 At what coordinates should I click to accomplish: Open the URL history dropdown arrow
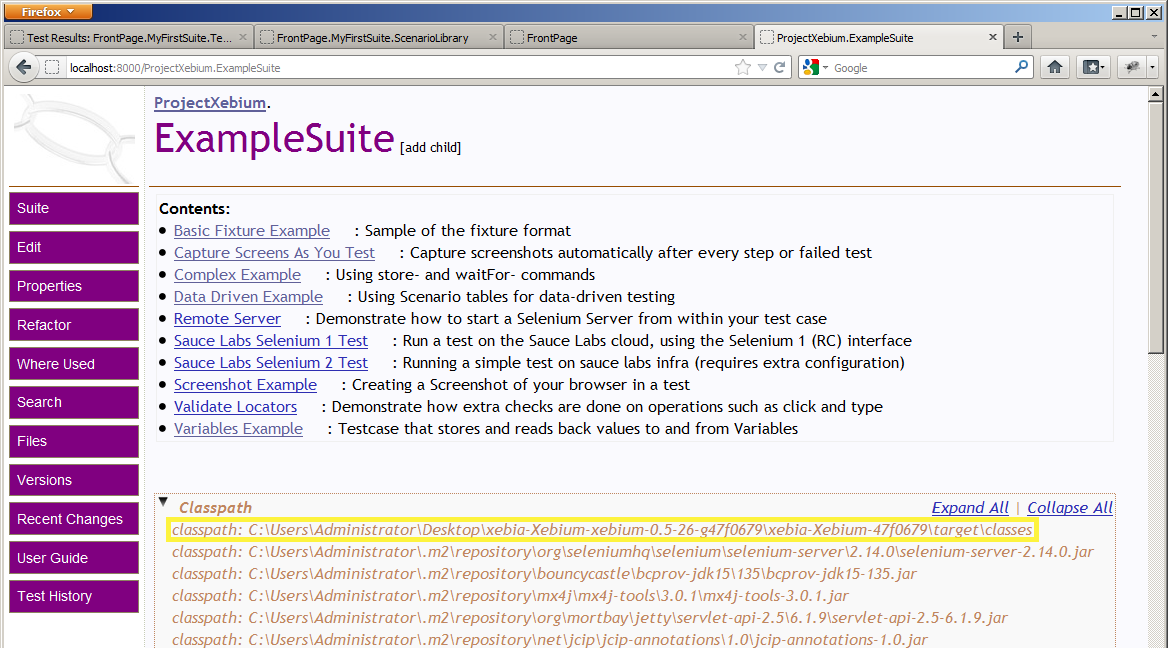(762, 68)
